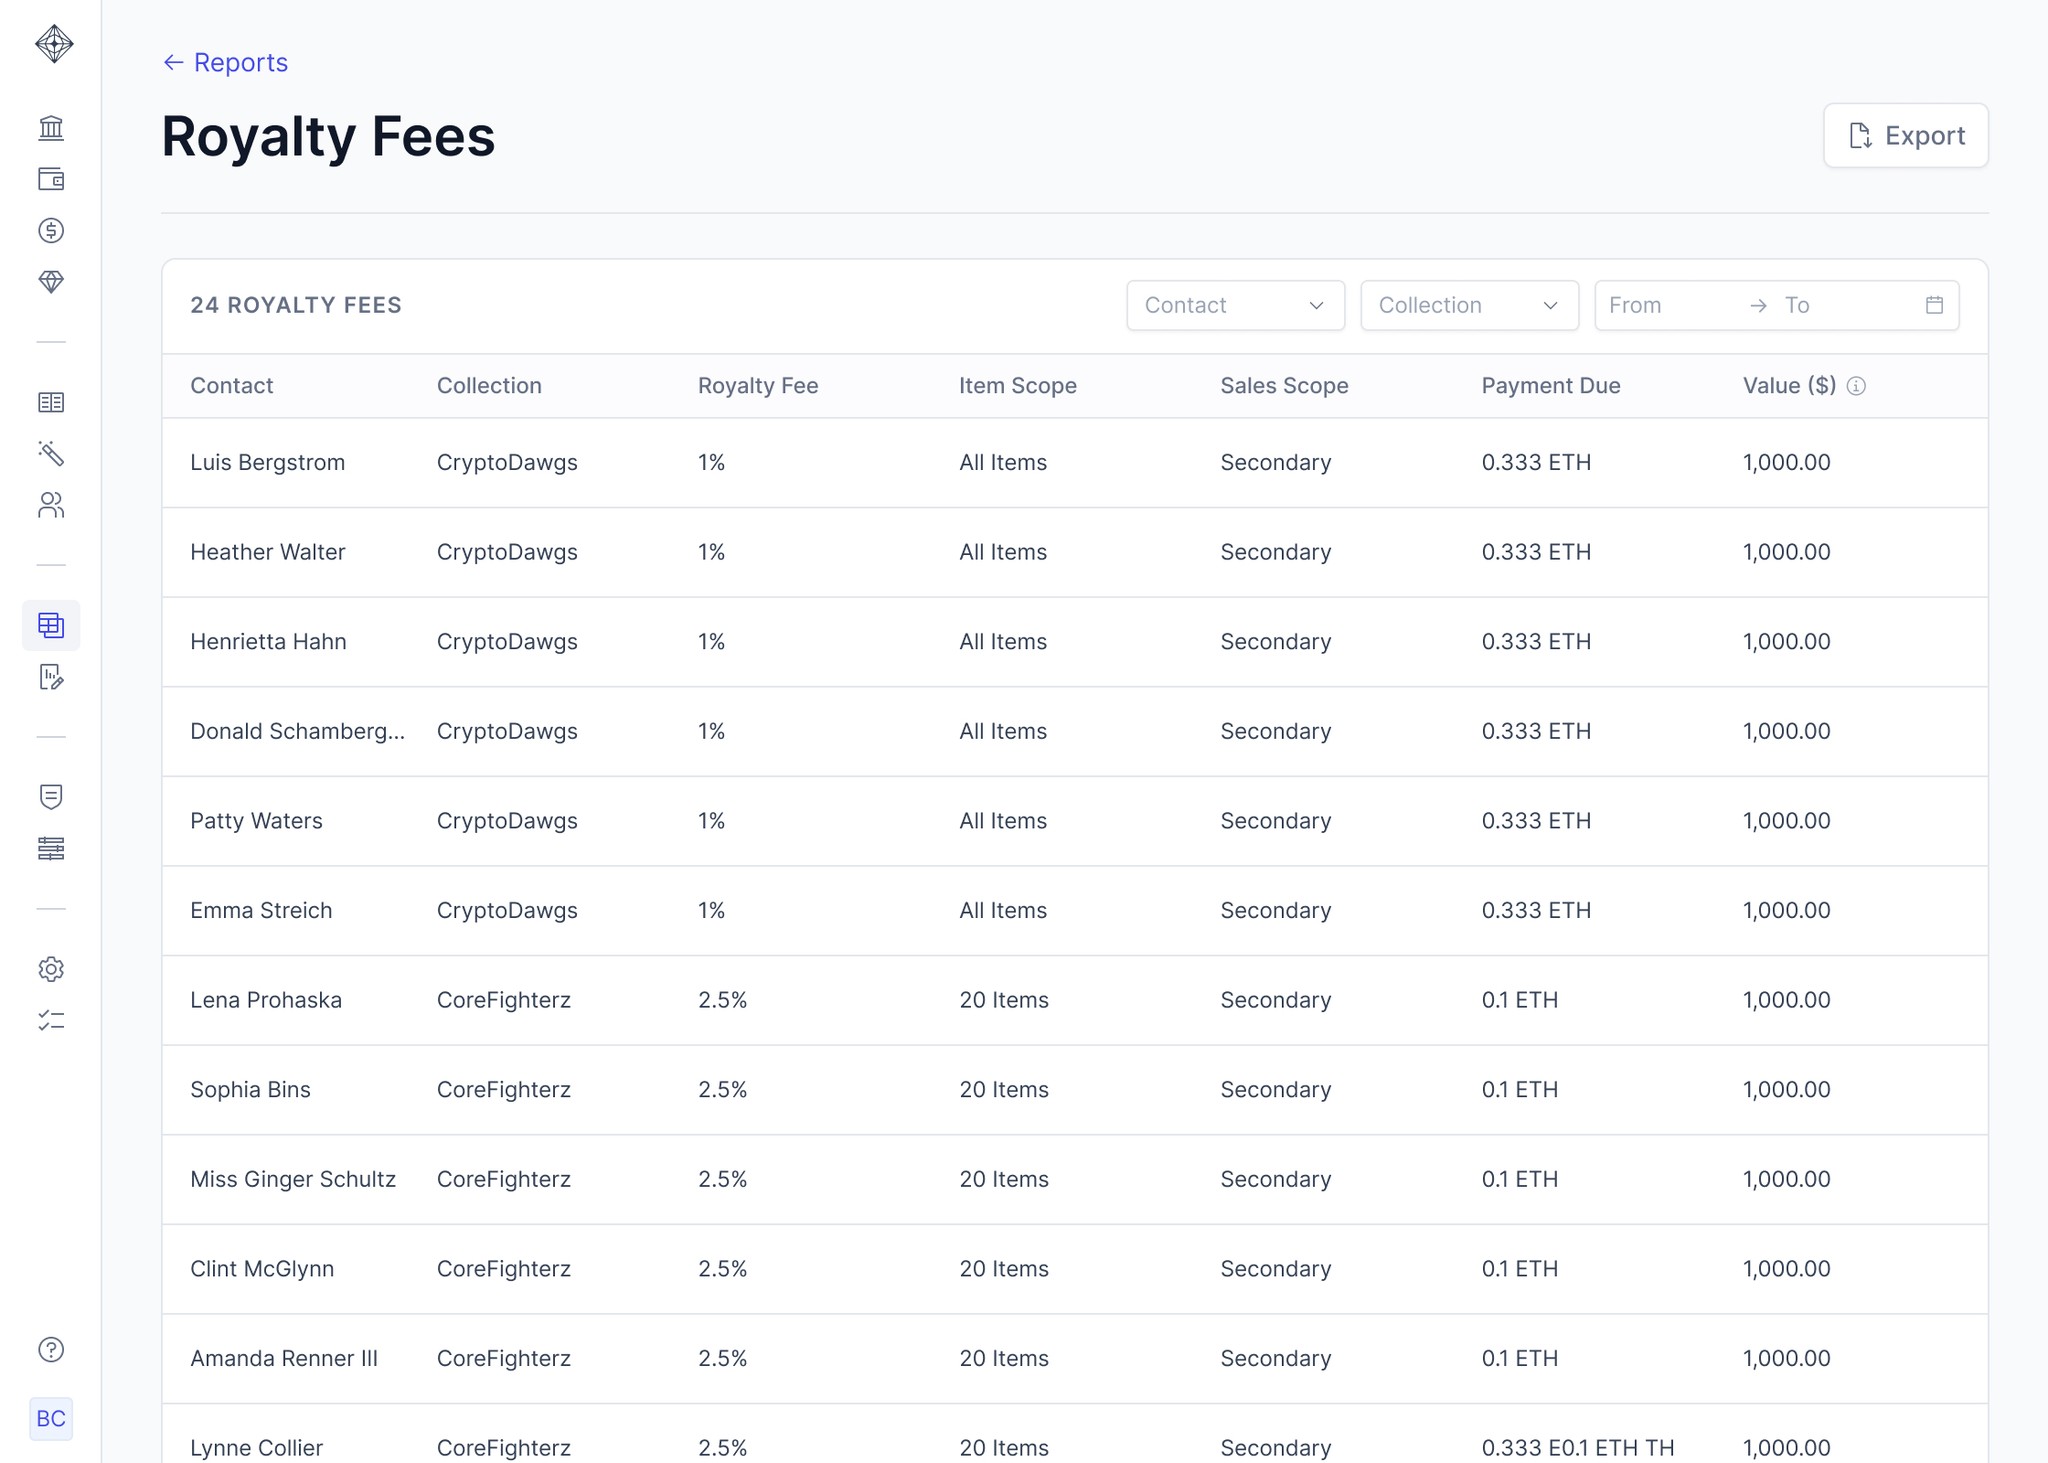Open the contacts (people) section
This screenshot has width=2048, height=1463.
coord(51,505)
